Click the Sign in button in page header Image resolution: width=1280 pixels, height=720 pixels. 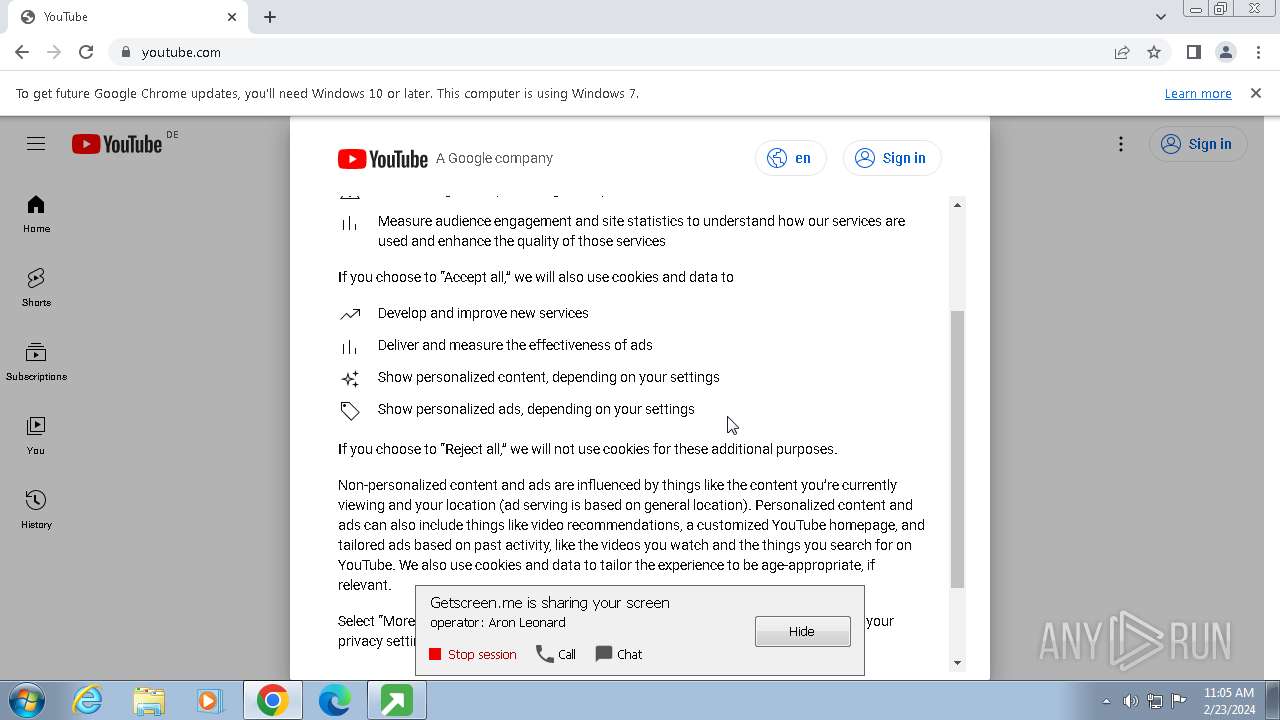1197,144
